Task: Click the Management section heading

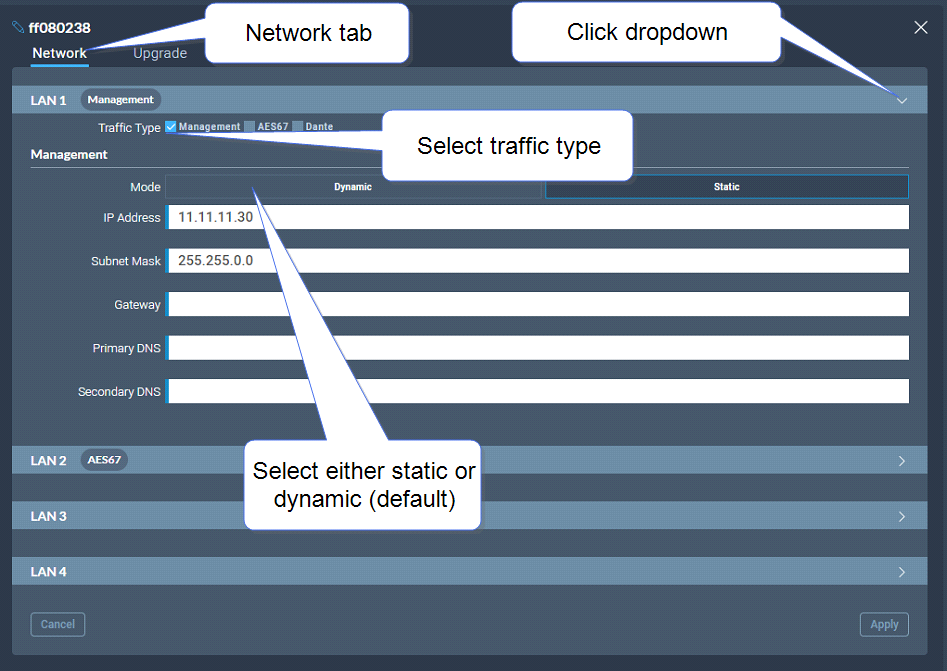Action: (x=69, y=155)
